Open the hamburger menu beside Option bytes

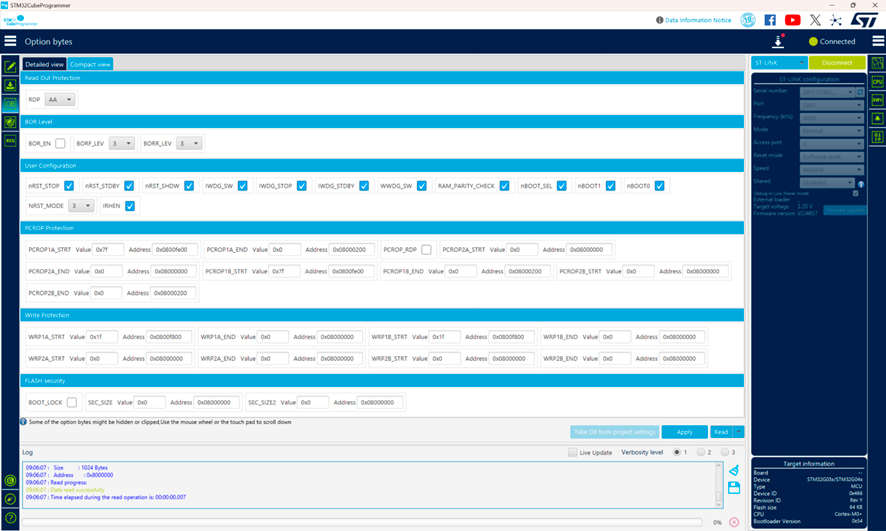coord(10,41)
